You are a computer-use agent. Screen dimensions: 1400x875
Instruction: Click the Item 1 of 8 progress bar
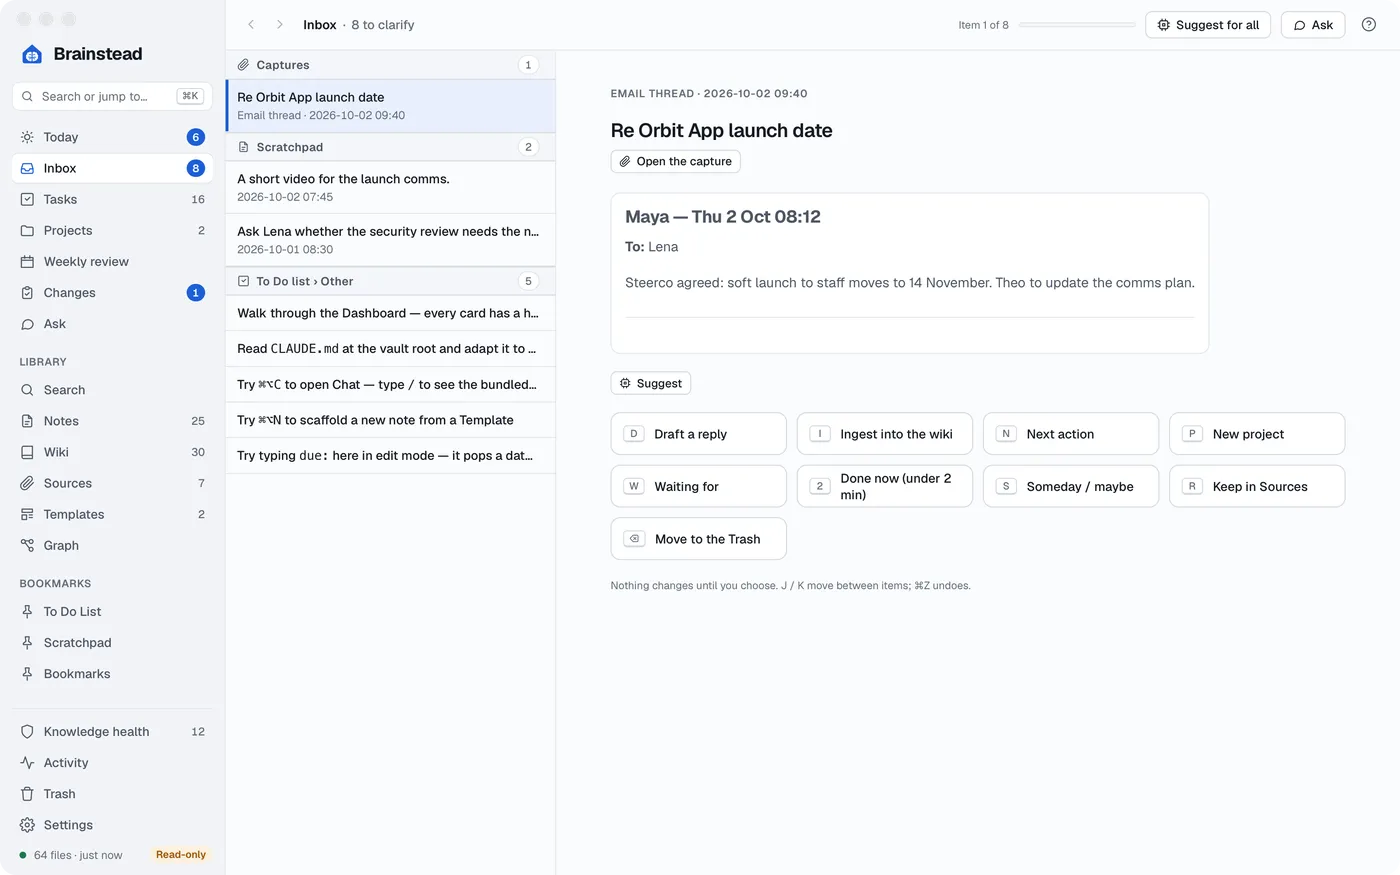(1077, 25)
